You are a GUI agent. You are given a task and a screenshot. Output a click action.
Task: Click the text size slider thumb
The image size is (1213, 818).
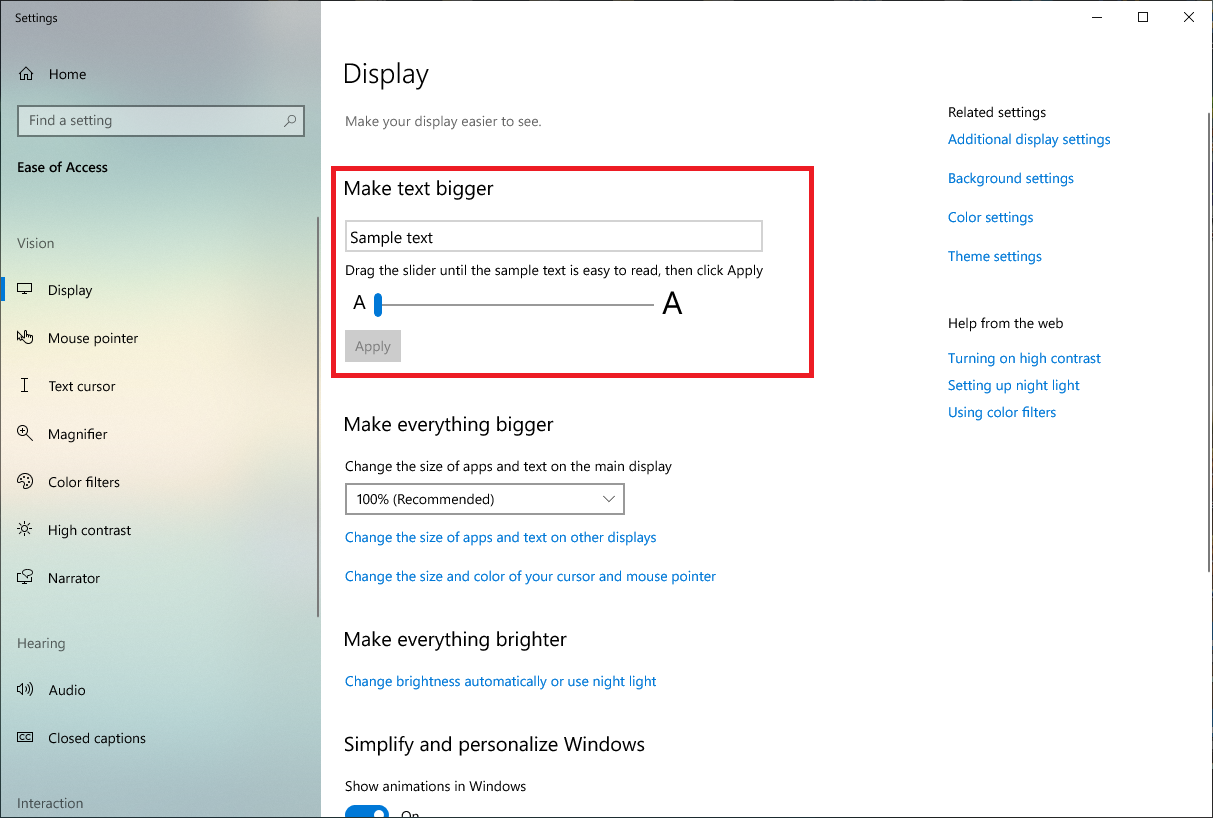tap(378, 304)
